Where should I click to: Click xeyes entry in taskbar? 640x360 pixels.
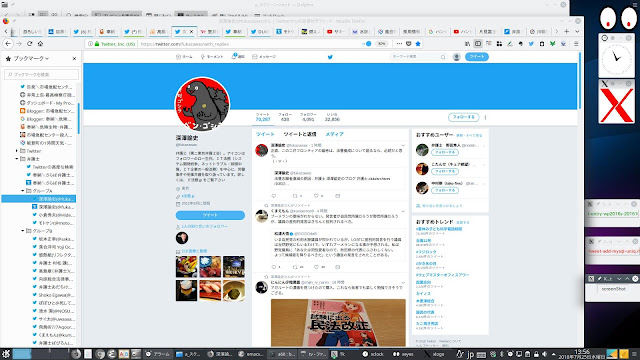tap(403, 354)
